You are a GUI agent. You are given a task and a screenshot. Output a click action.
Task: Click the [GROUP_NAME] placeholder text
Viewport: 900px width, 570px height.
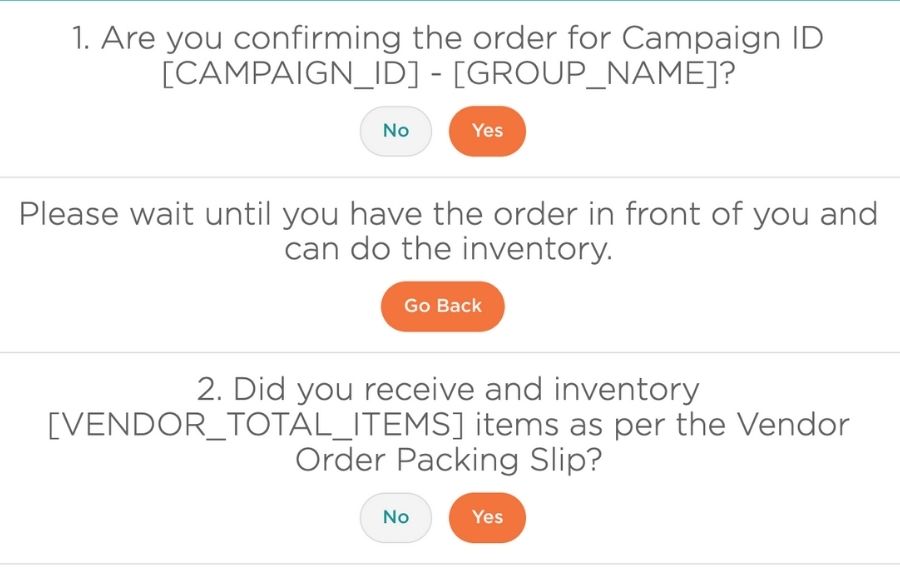click(x=586, y=75)
